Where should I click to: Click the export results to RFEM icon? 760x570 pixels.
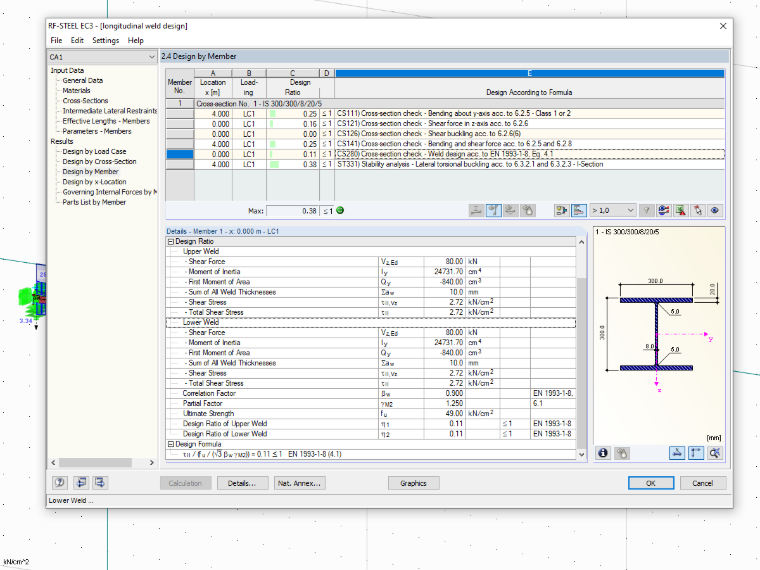(x=561, y=210)
